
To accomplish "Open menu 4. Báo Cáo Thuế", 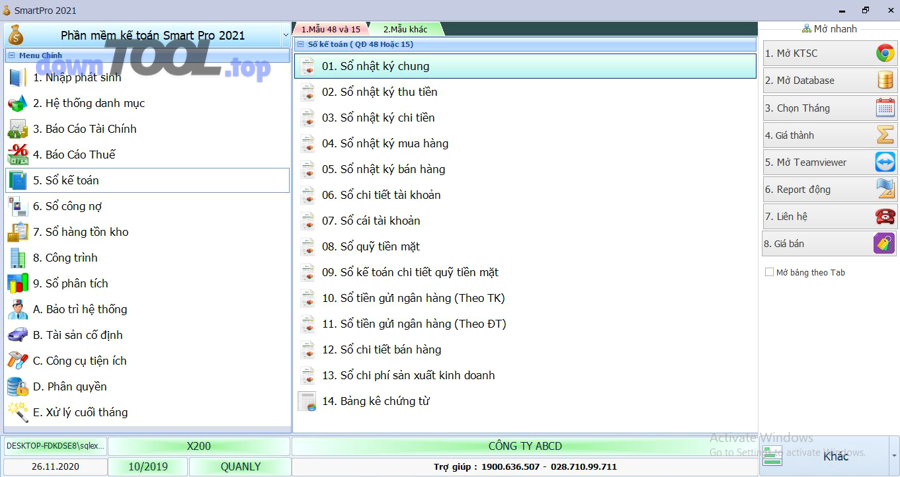I will (x=148, y=155).
